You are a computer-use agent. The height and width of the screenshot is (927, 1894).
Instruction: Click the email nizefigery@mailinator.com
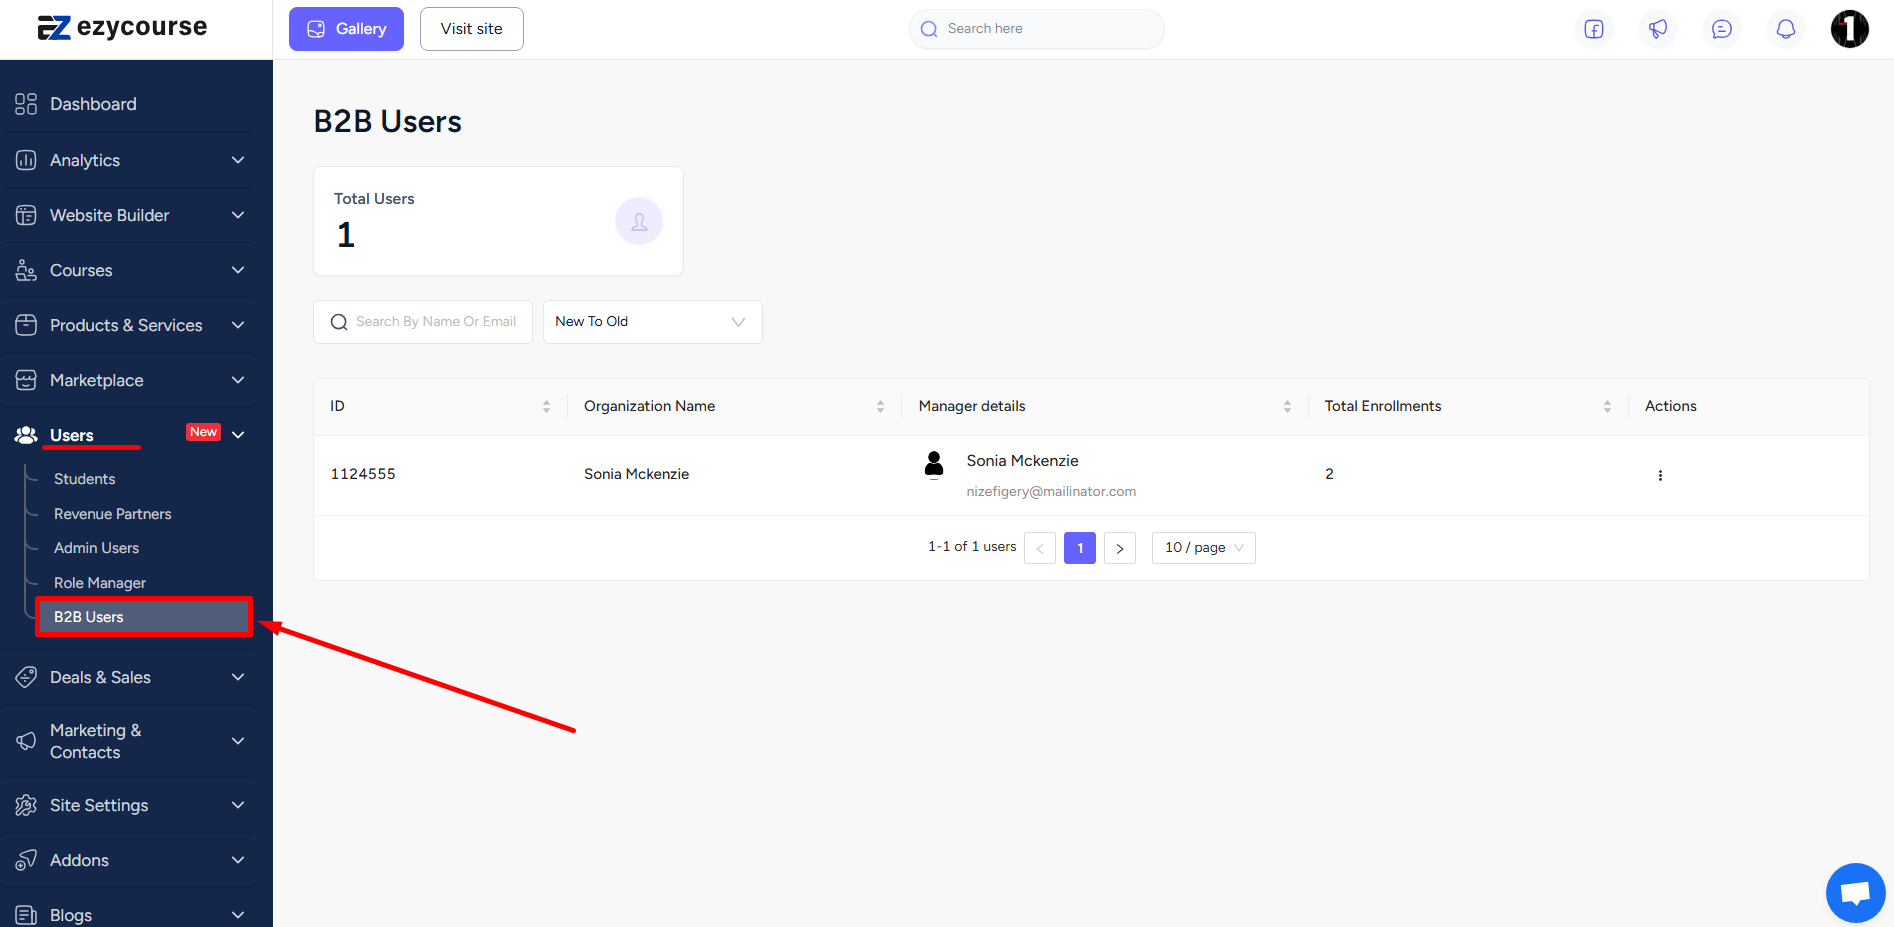coord(1051,491)
